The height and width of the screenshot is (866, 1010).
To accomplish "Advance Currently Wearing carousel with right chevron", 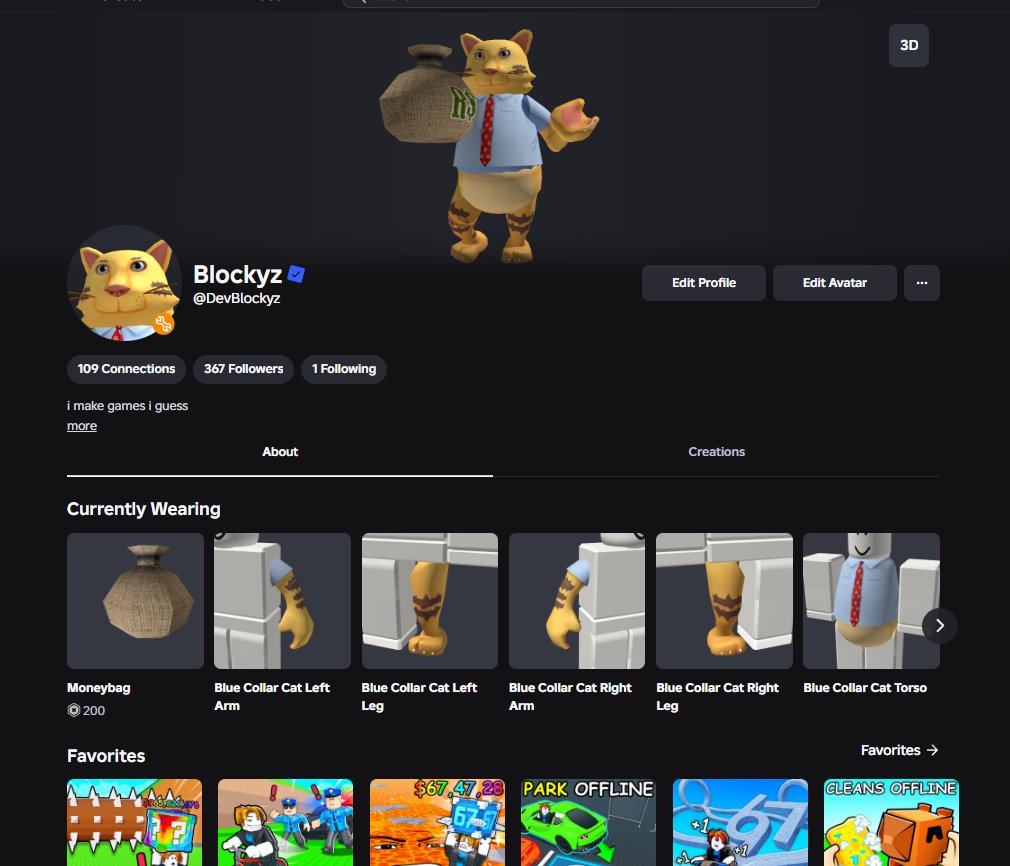I will coord(940,626).
